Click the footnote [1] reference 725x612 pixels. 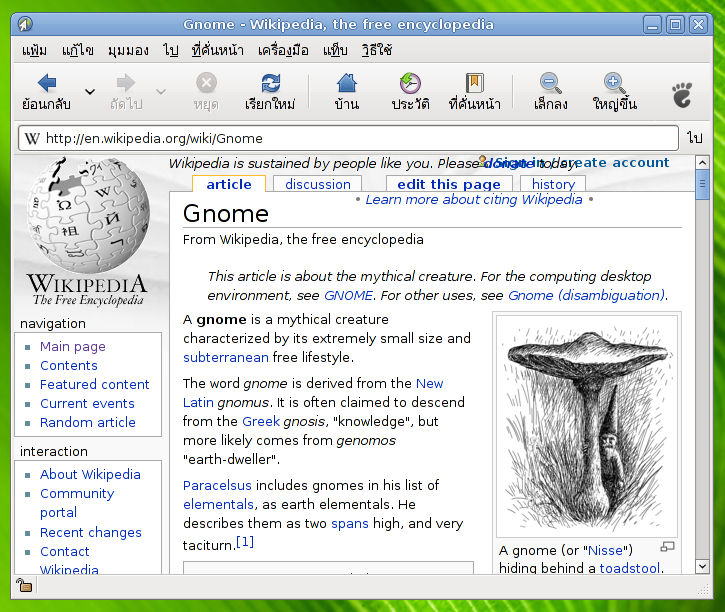point(245,542)
